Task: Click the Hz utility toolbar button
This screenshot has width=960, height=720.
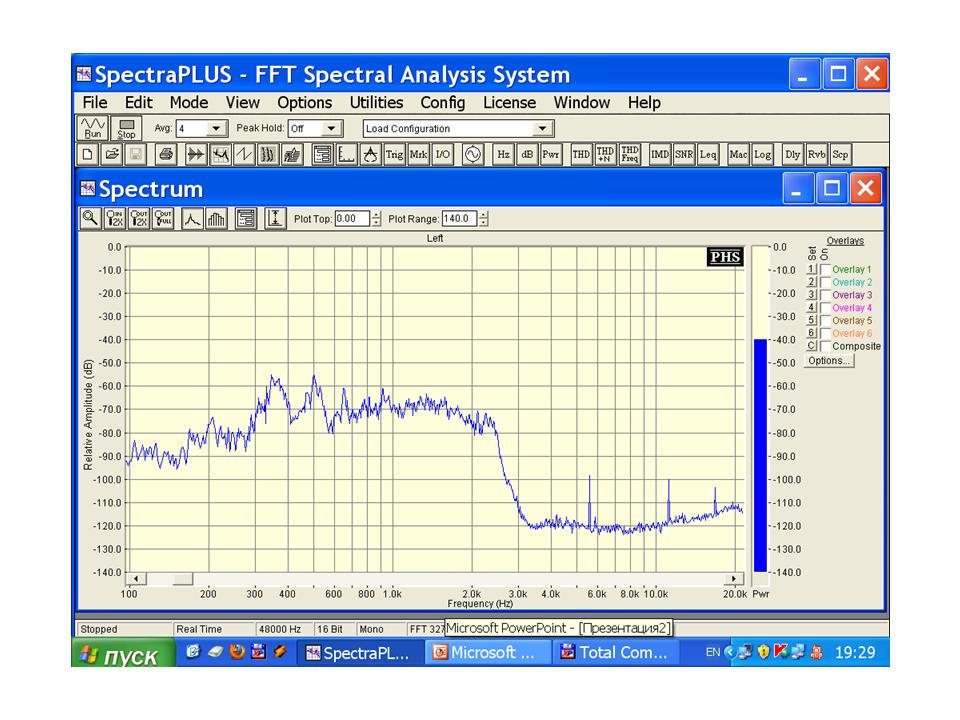Action: coord(503,154)
